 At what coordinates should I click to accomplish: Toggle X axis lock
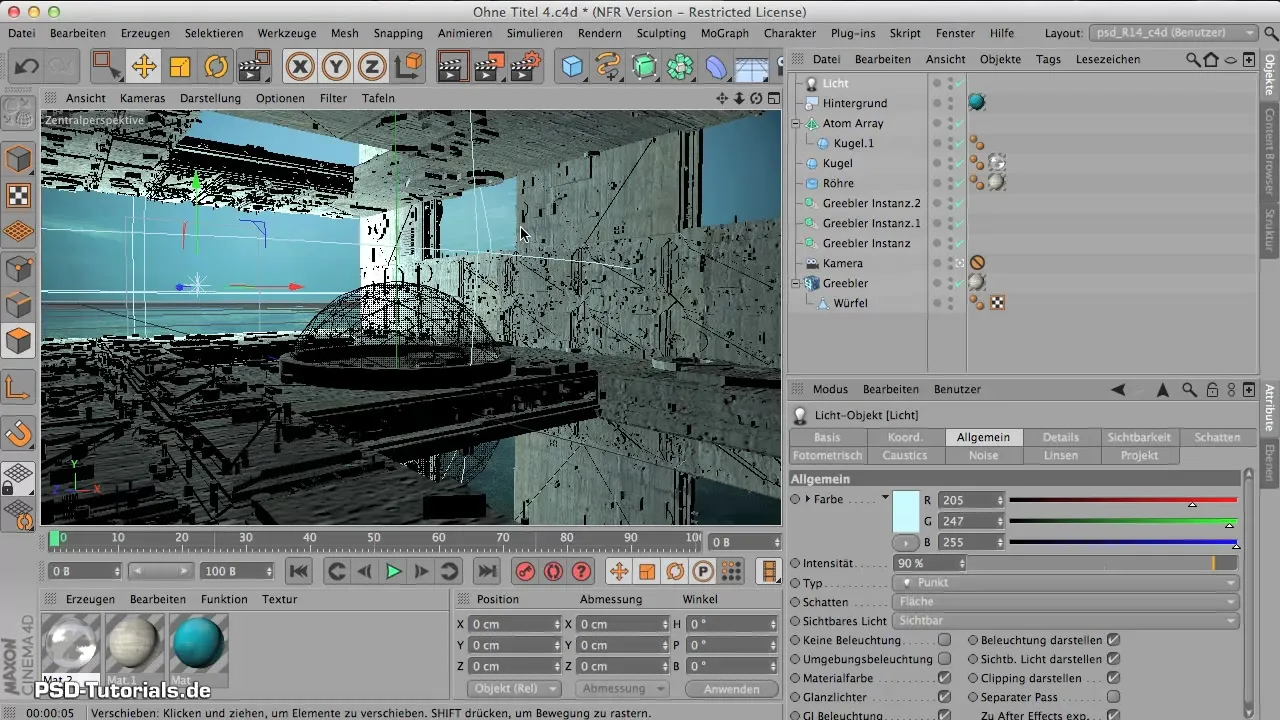tap(300, 67)
